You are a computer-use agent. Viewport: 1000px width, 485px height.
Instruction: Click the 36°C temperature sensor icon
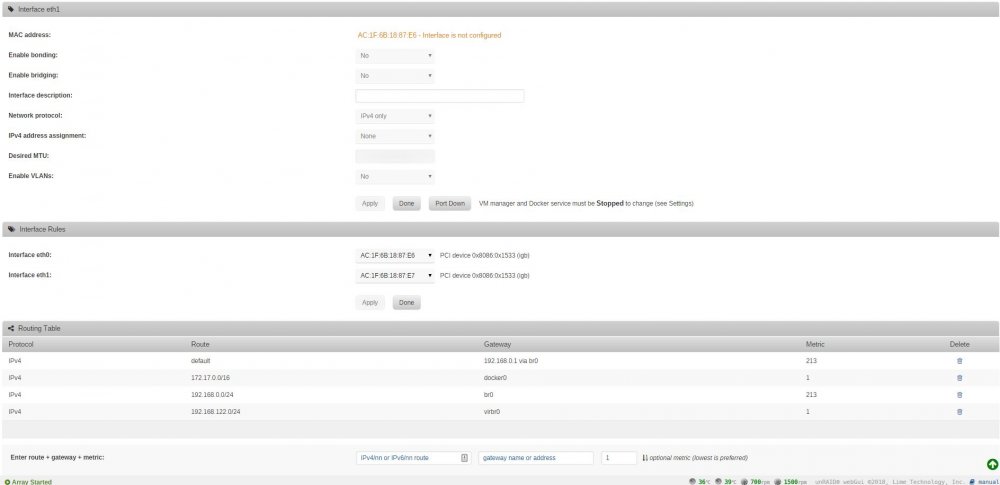[693, 482]
